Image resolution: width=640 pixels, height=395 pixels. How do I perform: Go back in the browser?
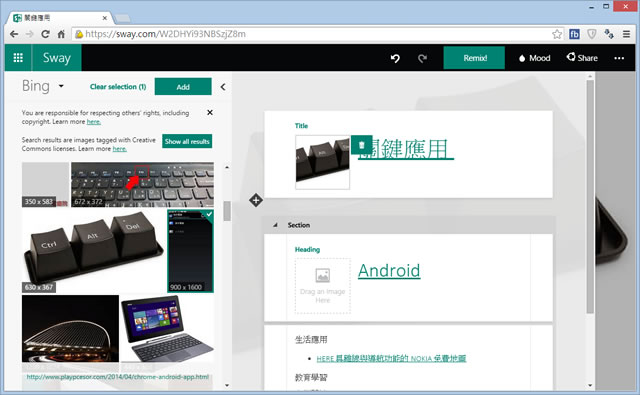[14, 34]
